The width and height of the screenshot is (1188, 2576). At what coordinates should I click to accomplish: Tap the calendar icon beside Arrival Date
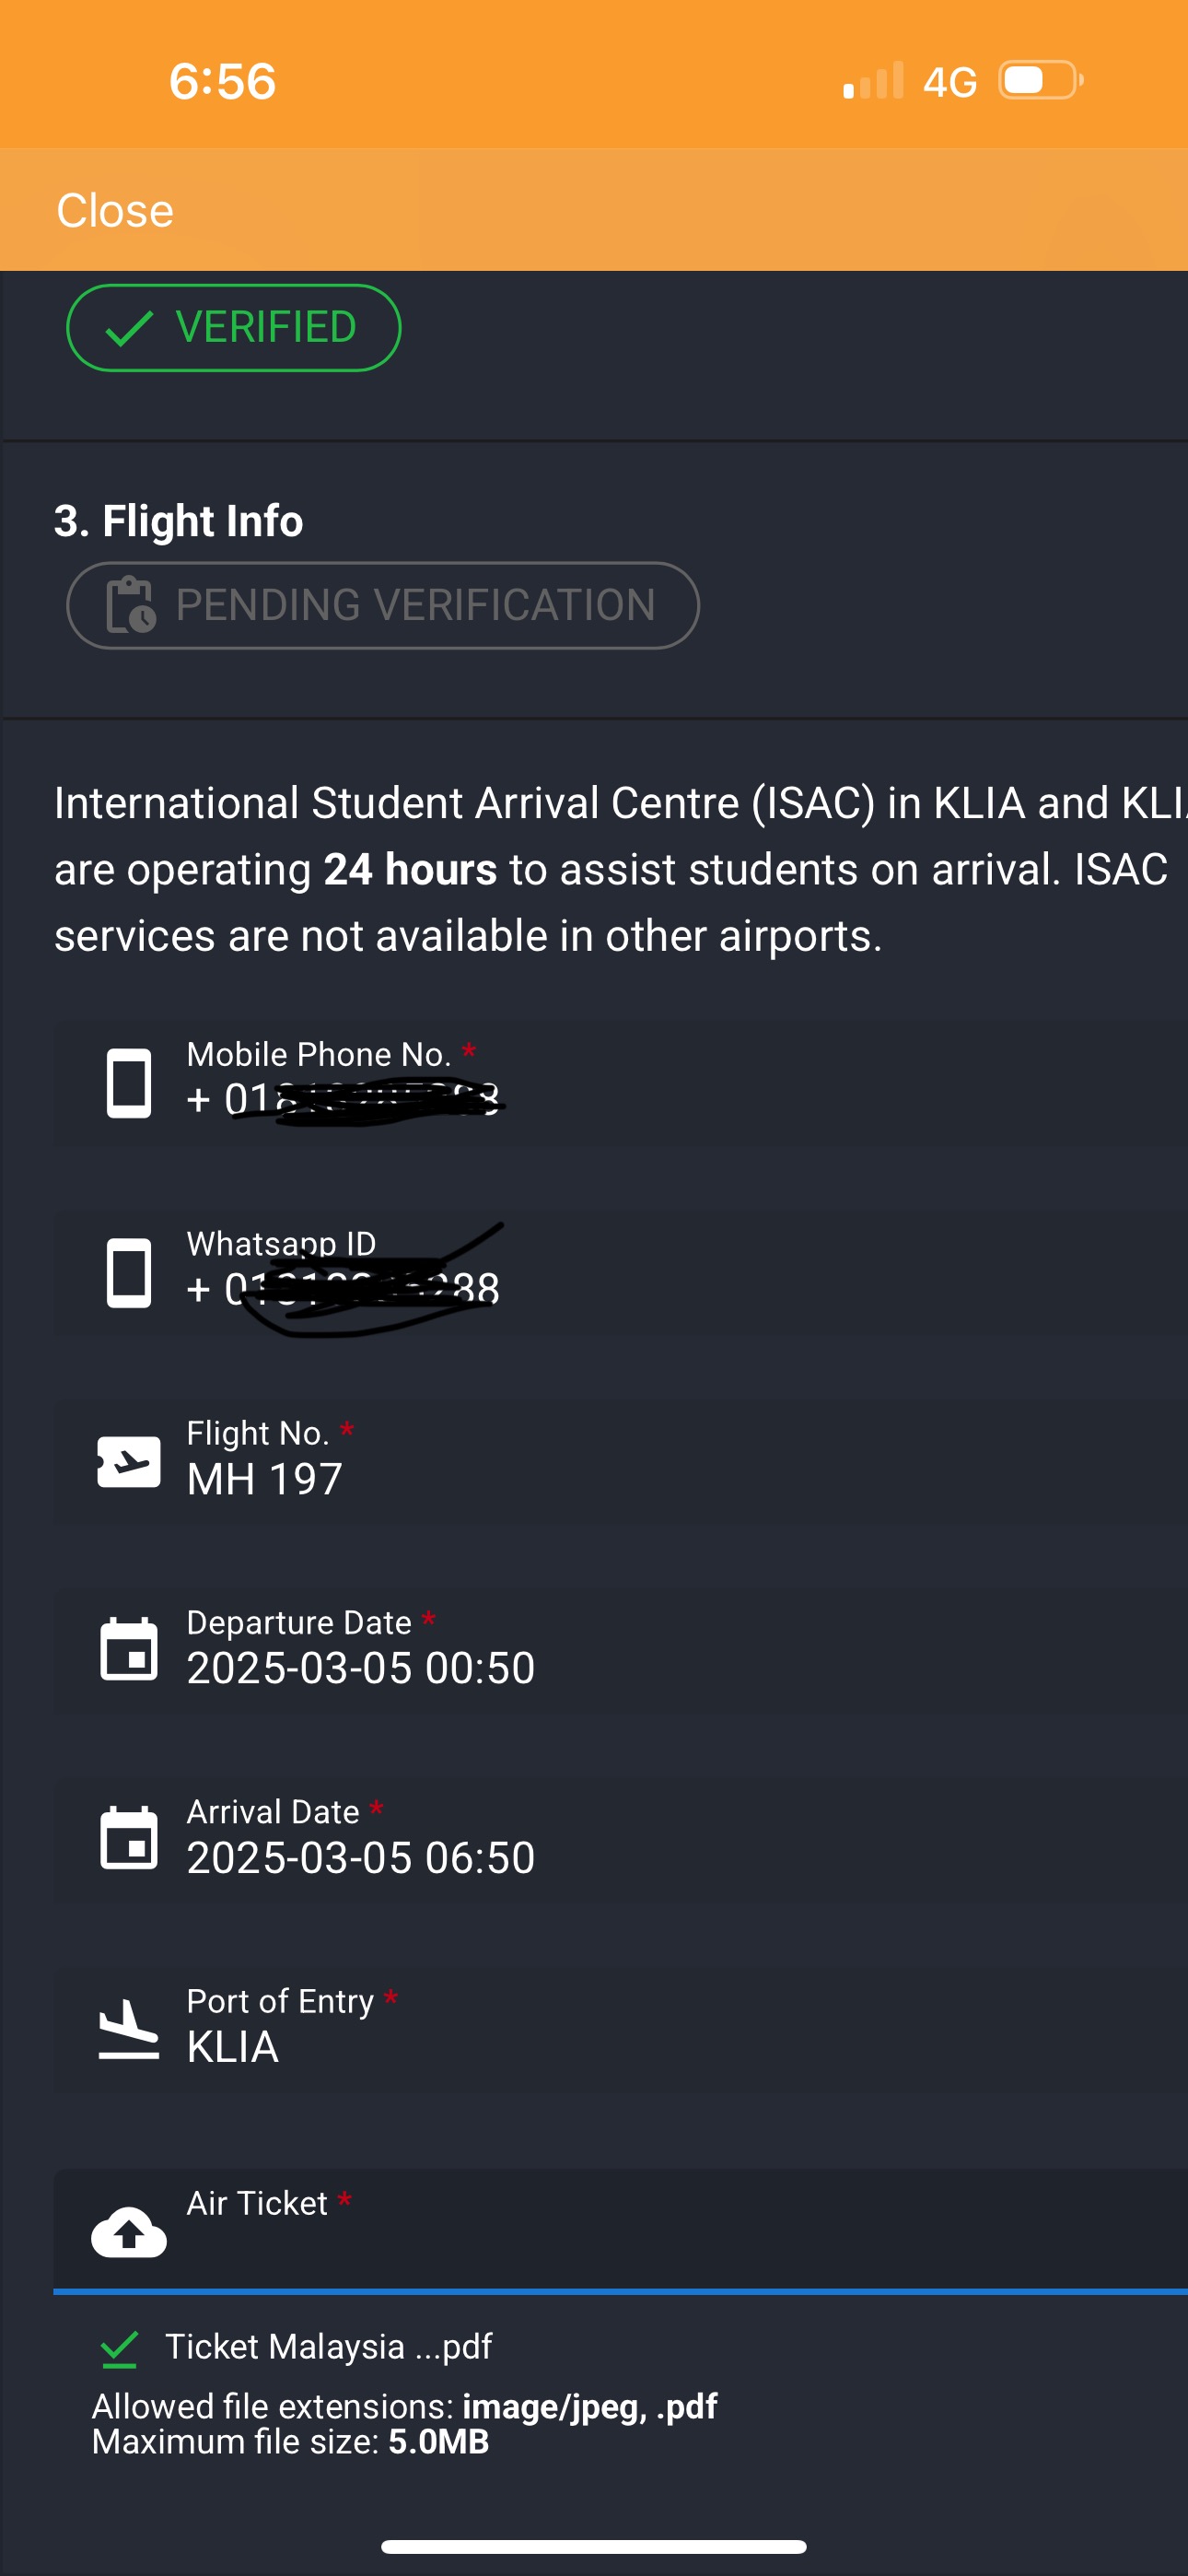129,1839
